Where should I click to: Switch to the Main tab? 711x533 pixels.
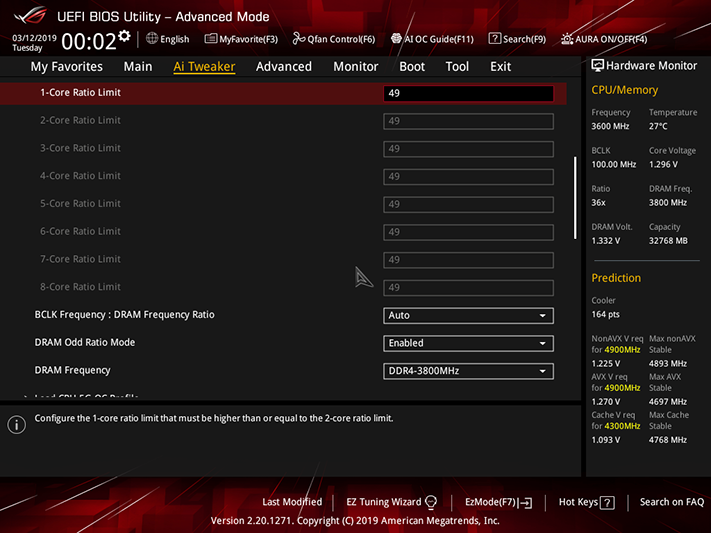138,67
